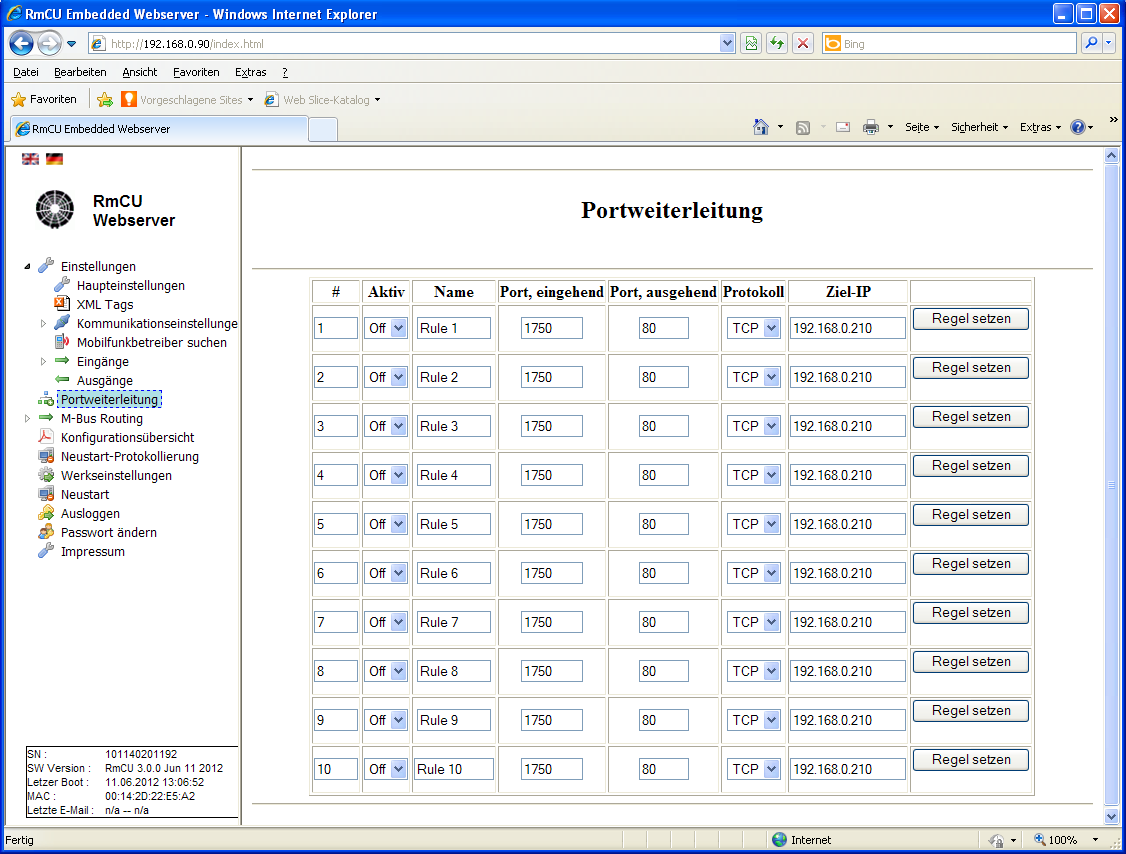Expand the M-Bus Routing tree node
This screenshot has height=854, width=1126.
click(x=28, y=419)
